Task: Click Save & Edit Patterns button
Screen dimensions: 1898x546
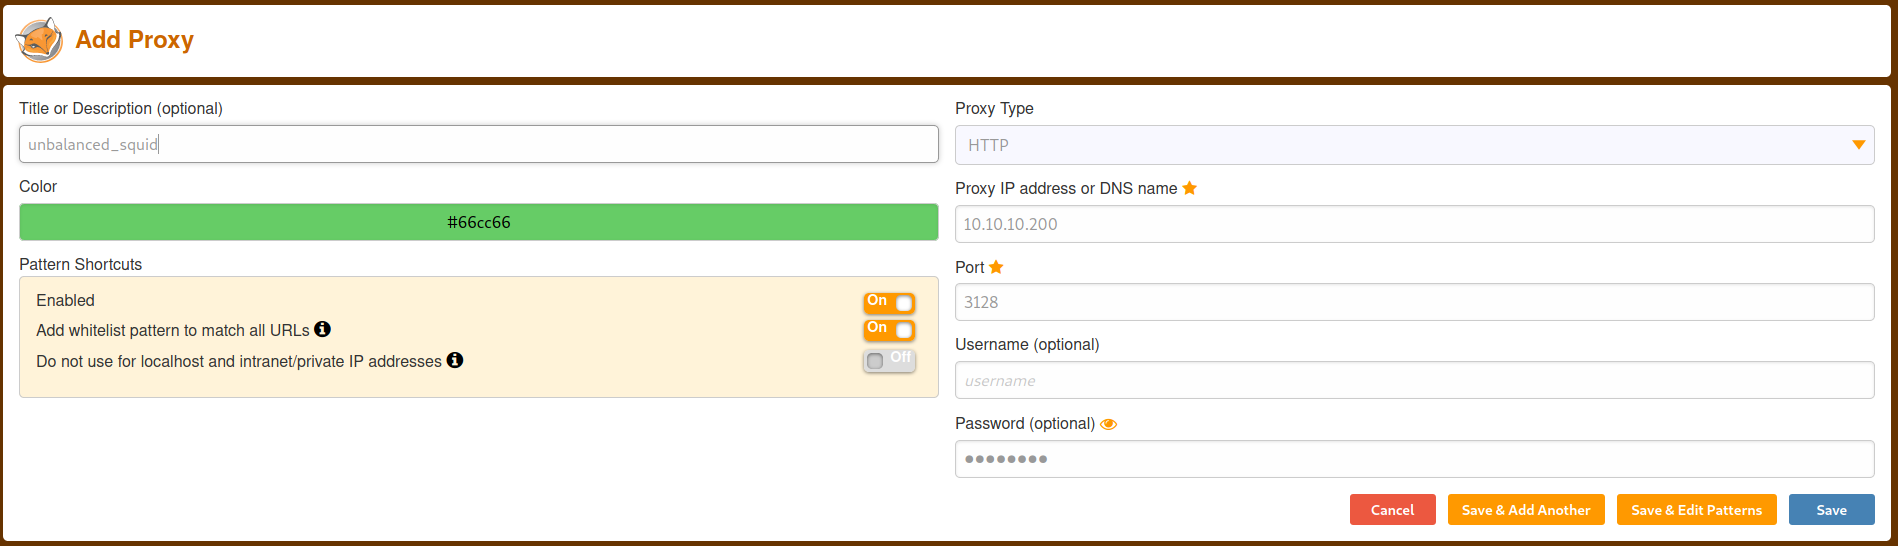Action: pyautogui.click(x=1696, y=510)
